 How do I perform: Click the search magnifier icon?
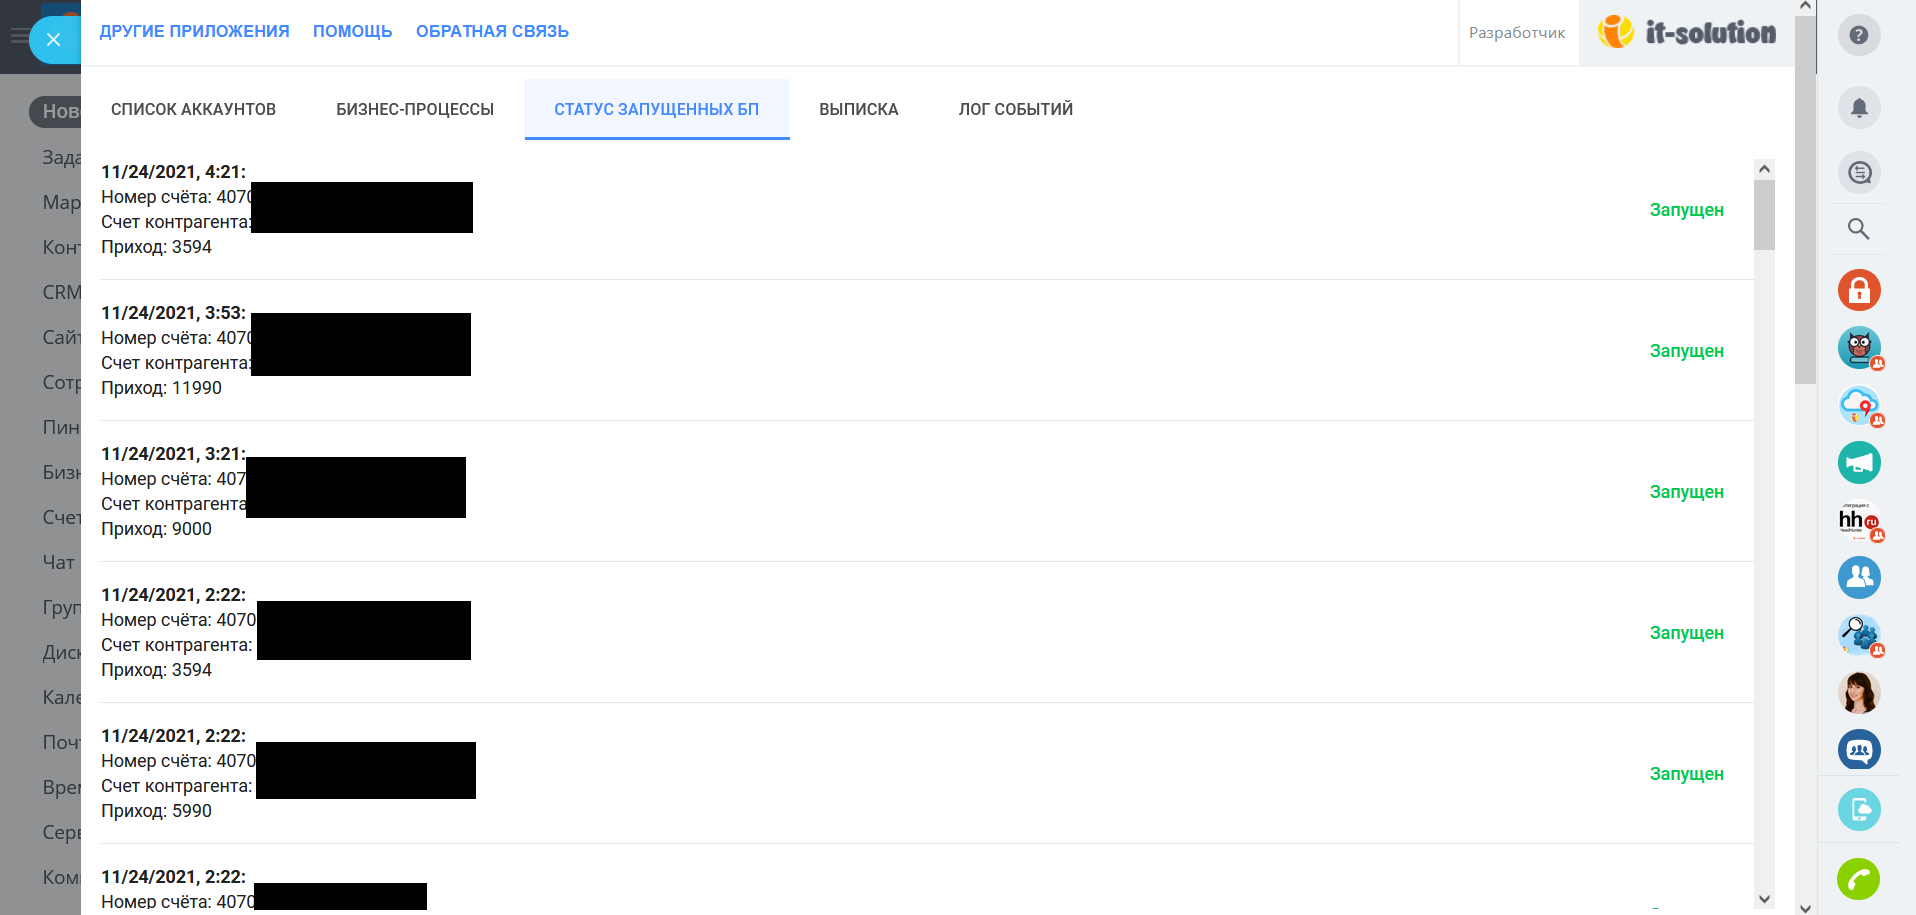coord(1859,229)
